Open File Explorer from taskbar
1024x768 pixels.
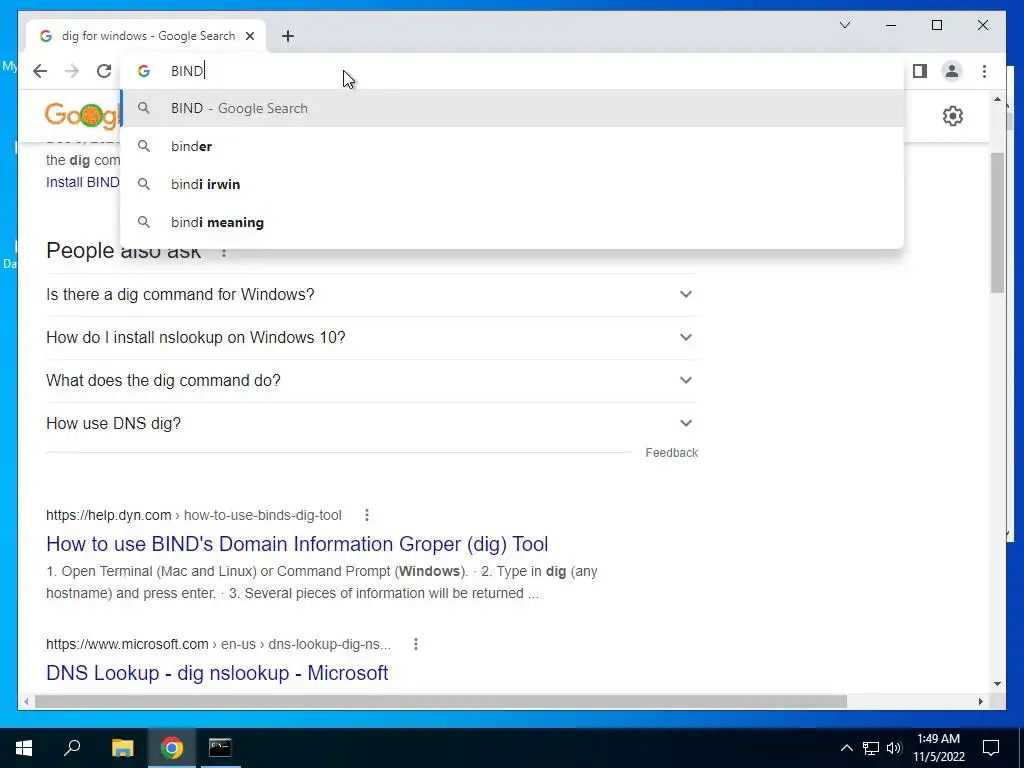(x=123, y=748)
